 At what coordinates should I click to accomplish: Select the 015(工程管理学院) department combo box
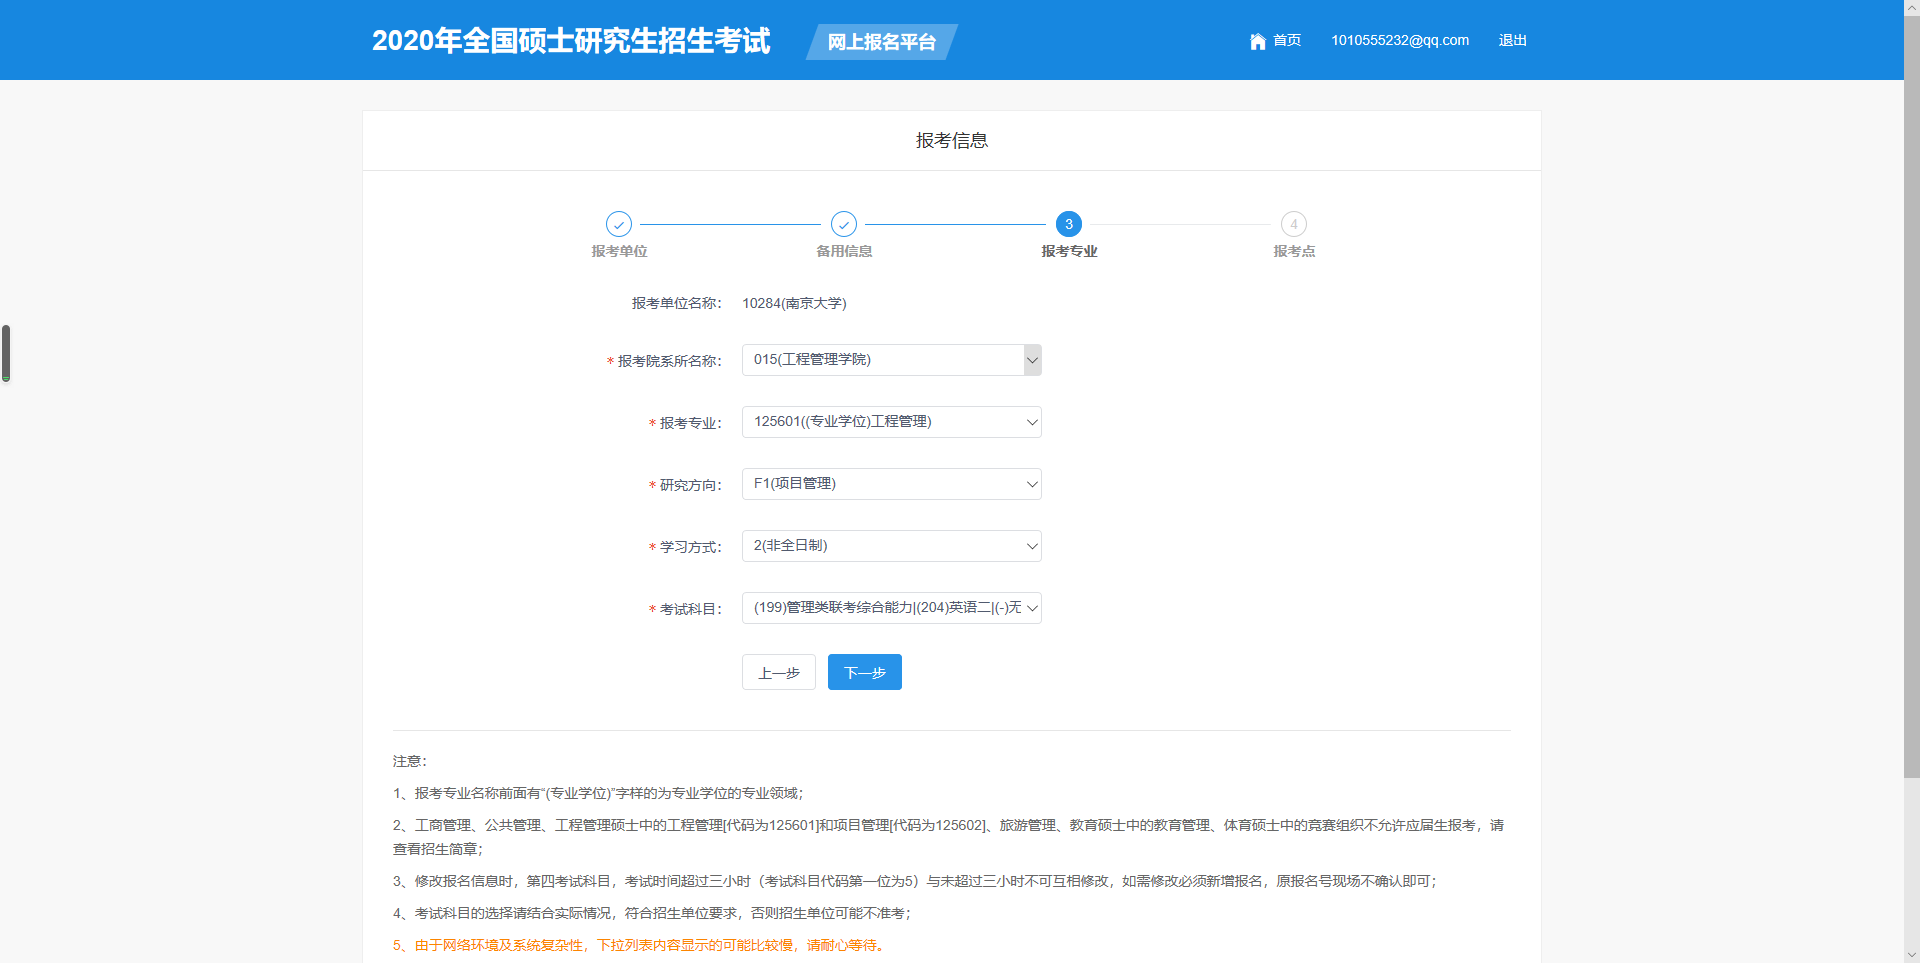pyautogui.click(x=882, y=360)
